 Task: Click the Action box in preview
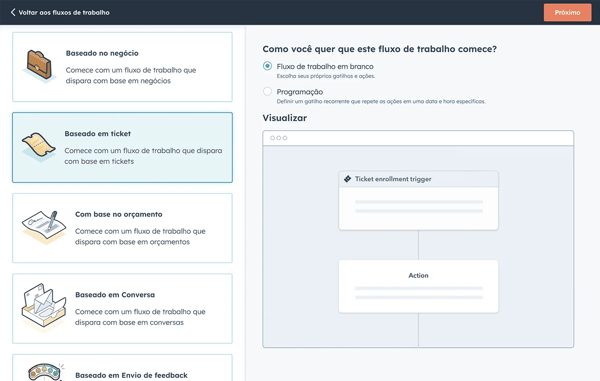pos(418,287)
